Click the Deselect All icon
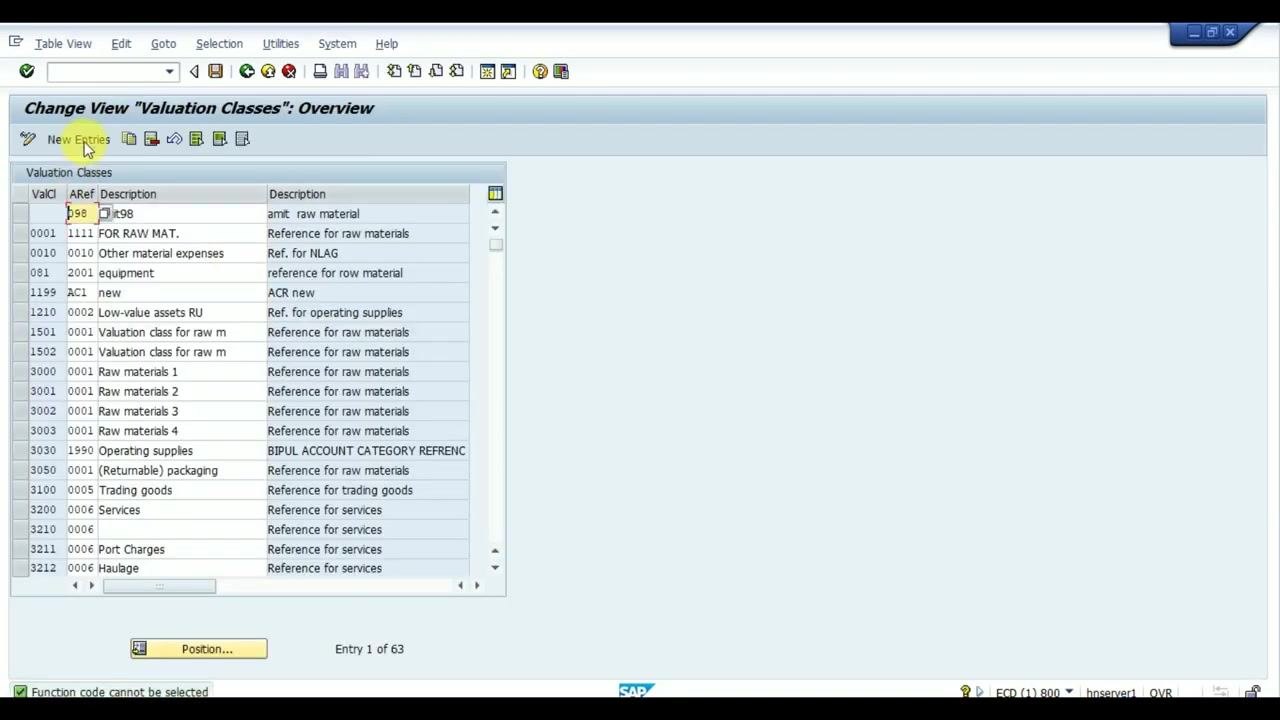The image size is (1280, 720). [242, 139]
